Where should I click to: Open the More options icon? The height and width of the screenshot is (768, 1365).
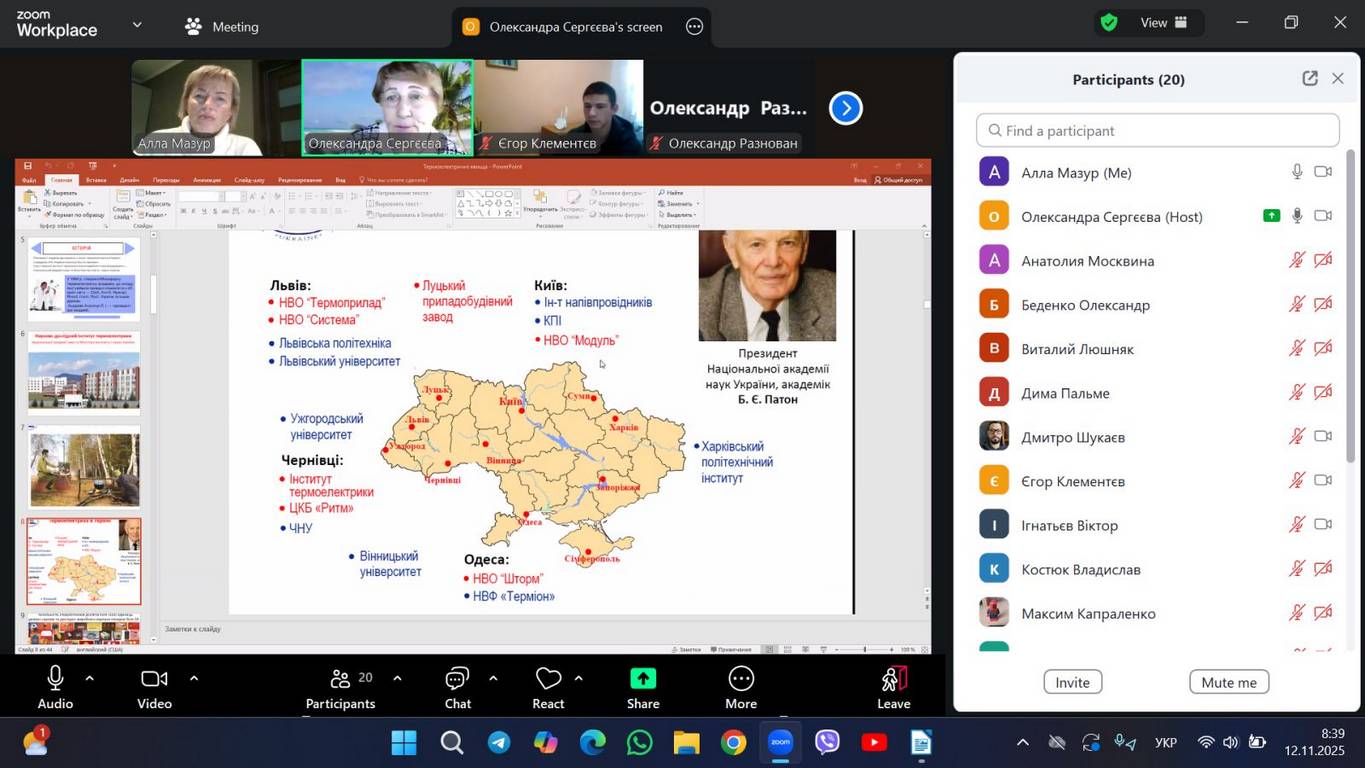741,680
